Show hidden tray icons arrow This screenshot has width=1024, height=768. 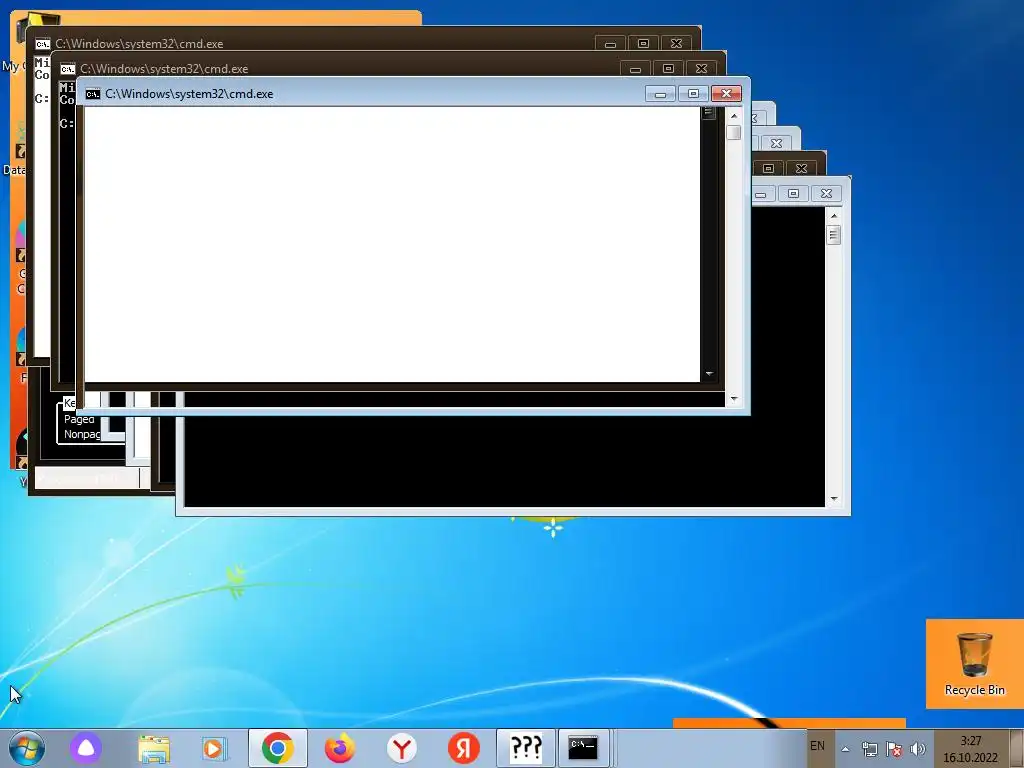click(845, 749)
